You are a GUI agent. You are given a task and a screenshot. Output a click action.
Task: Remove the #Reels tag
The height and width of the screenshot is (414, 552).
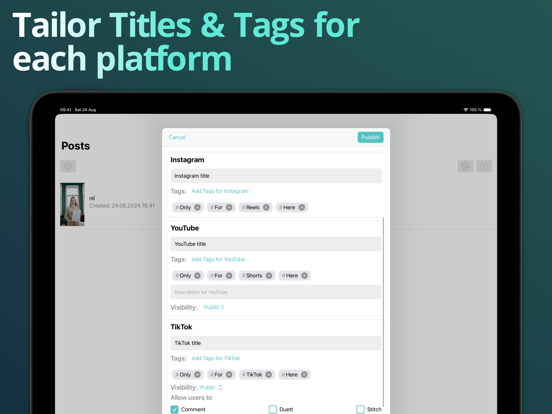[266, 207]
